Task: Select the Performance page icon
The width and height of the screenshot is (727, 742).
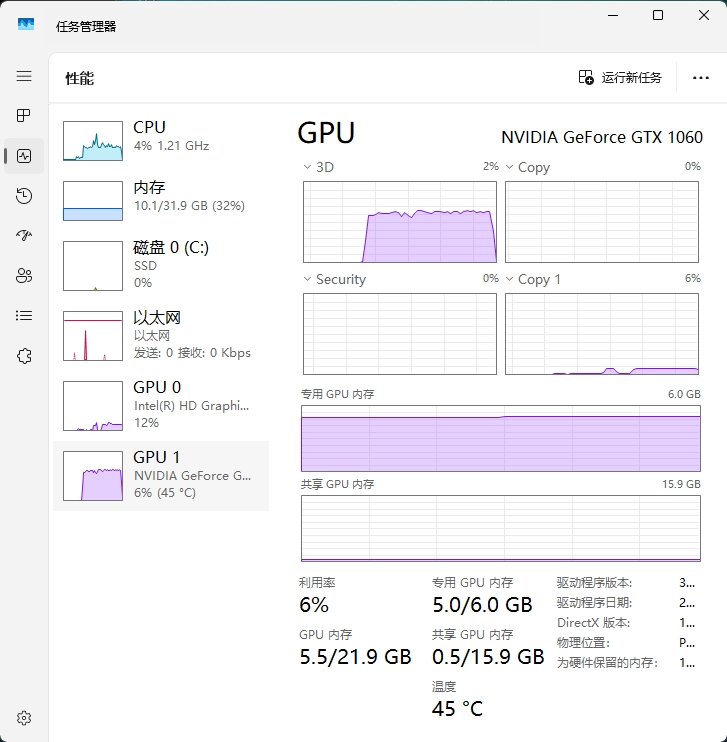Action: click(x=24, y=156)
